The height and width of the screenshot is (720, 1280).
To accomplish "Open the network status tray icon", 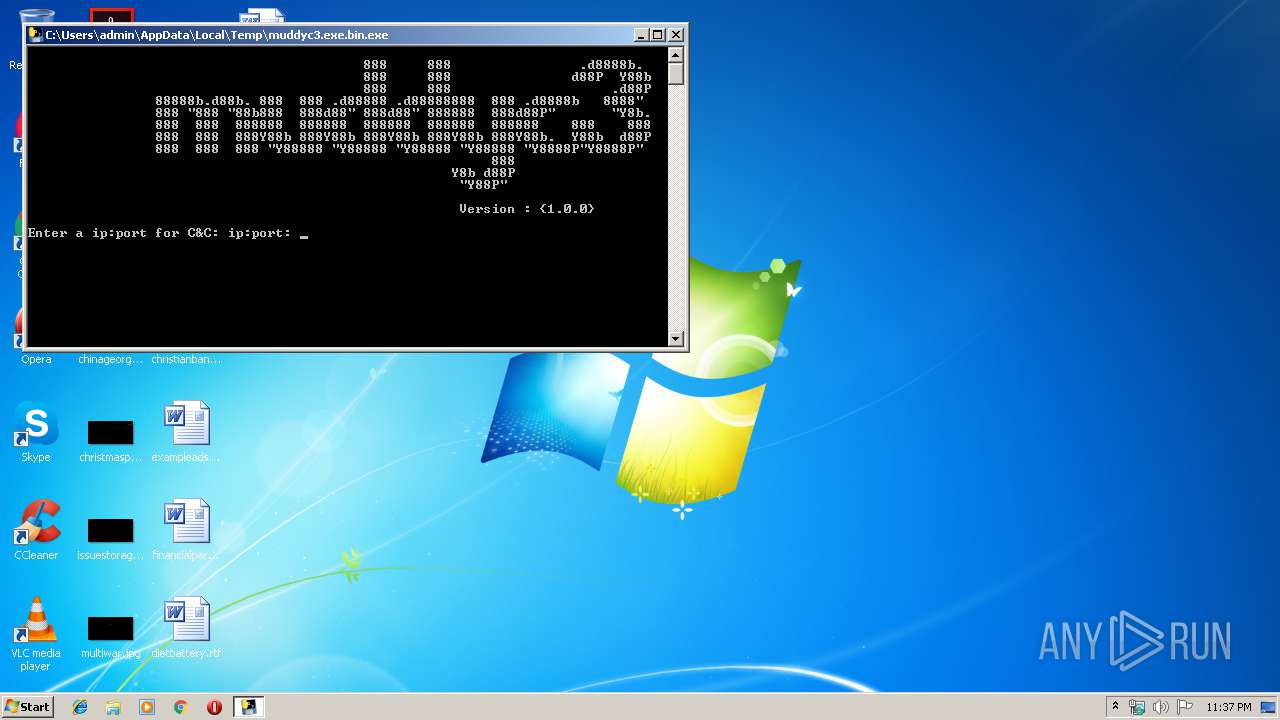I will pos(1137,707).
